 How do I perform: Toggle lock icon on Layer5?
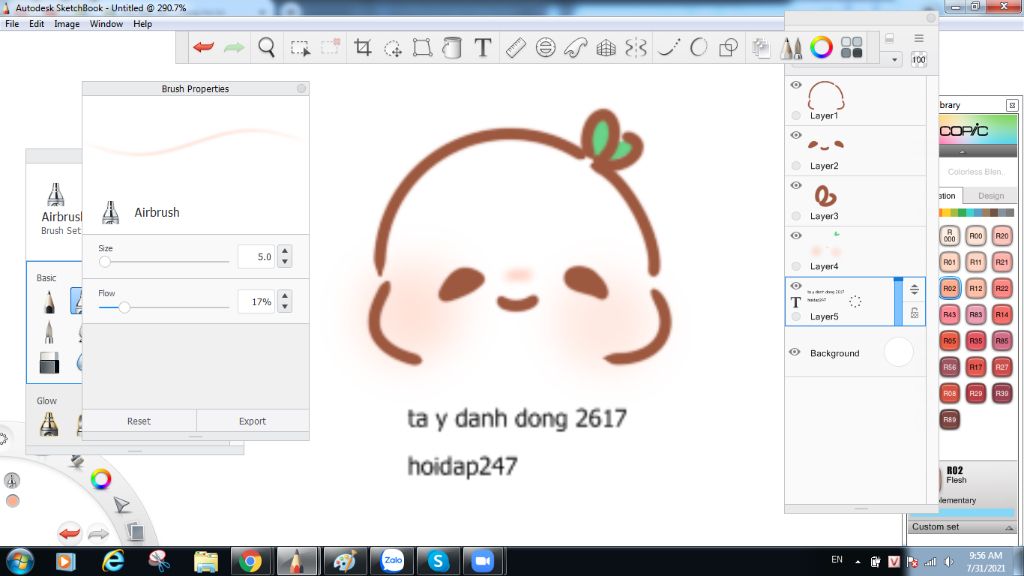pyautogui.click(x=914, y=313)
